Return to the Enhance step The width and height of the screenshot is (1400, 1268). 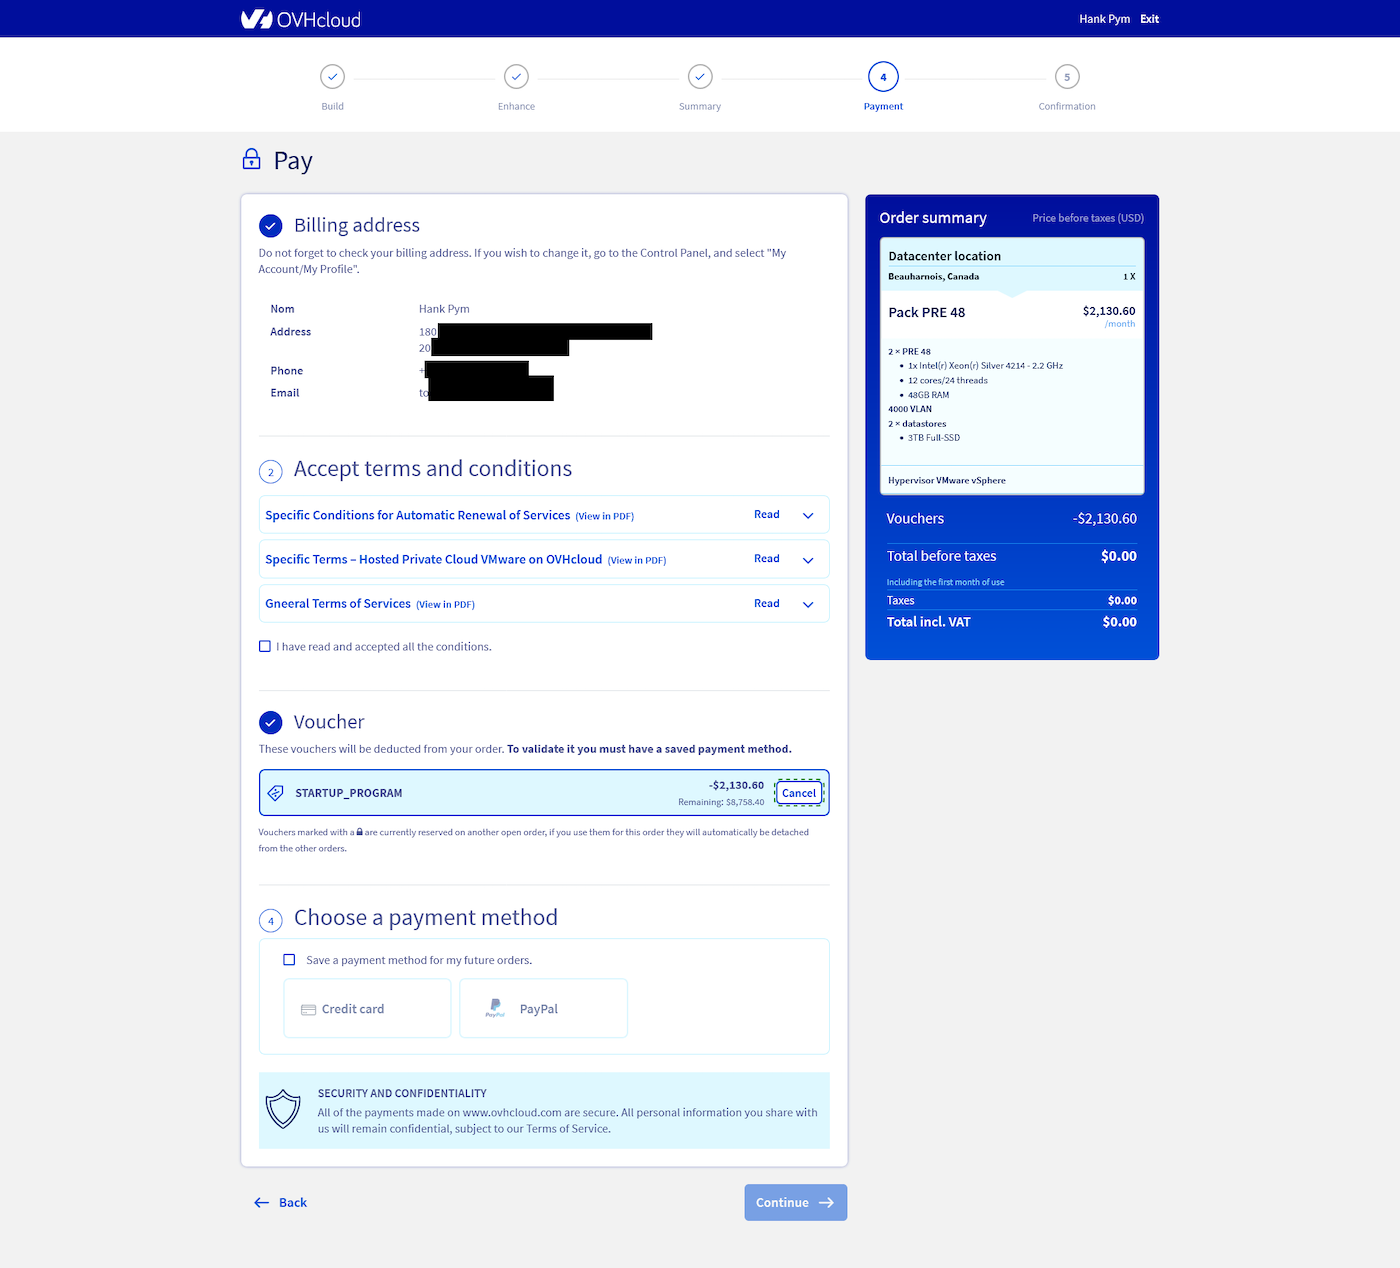click(x=516, y=77)
